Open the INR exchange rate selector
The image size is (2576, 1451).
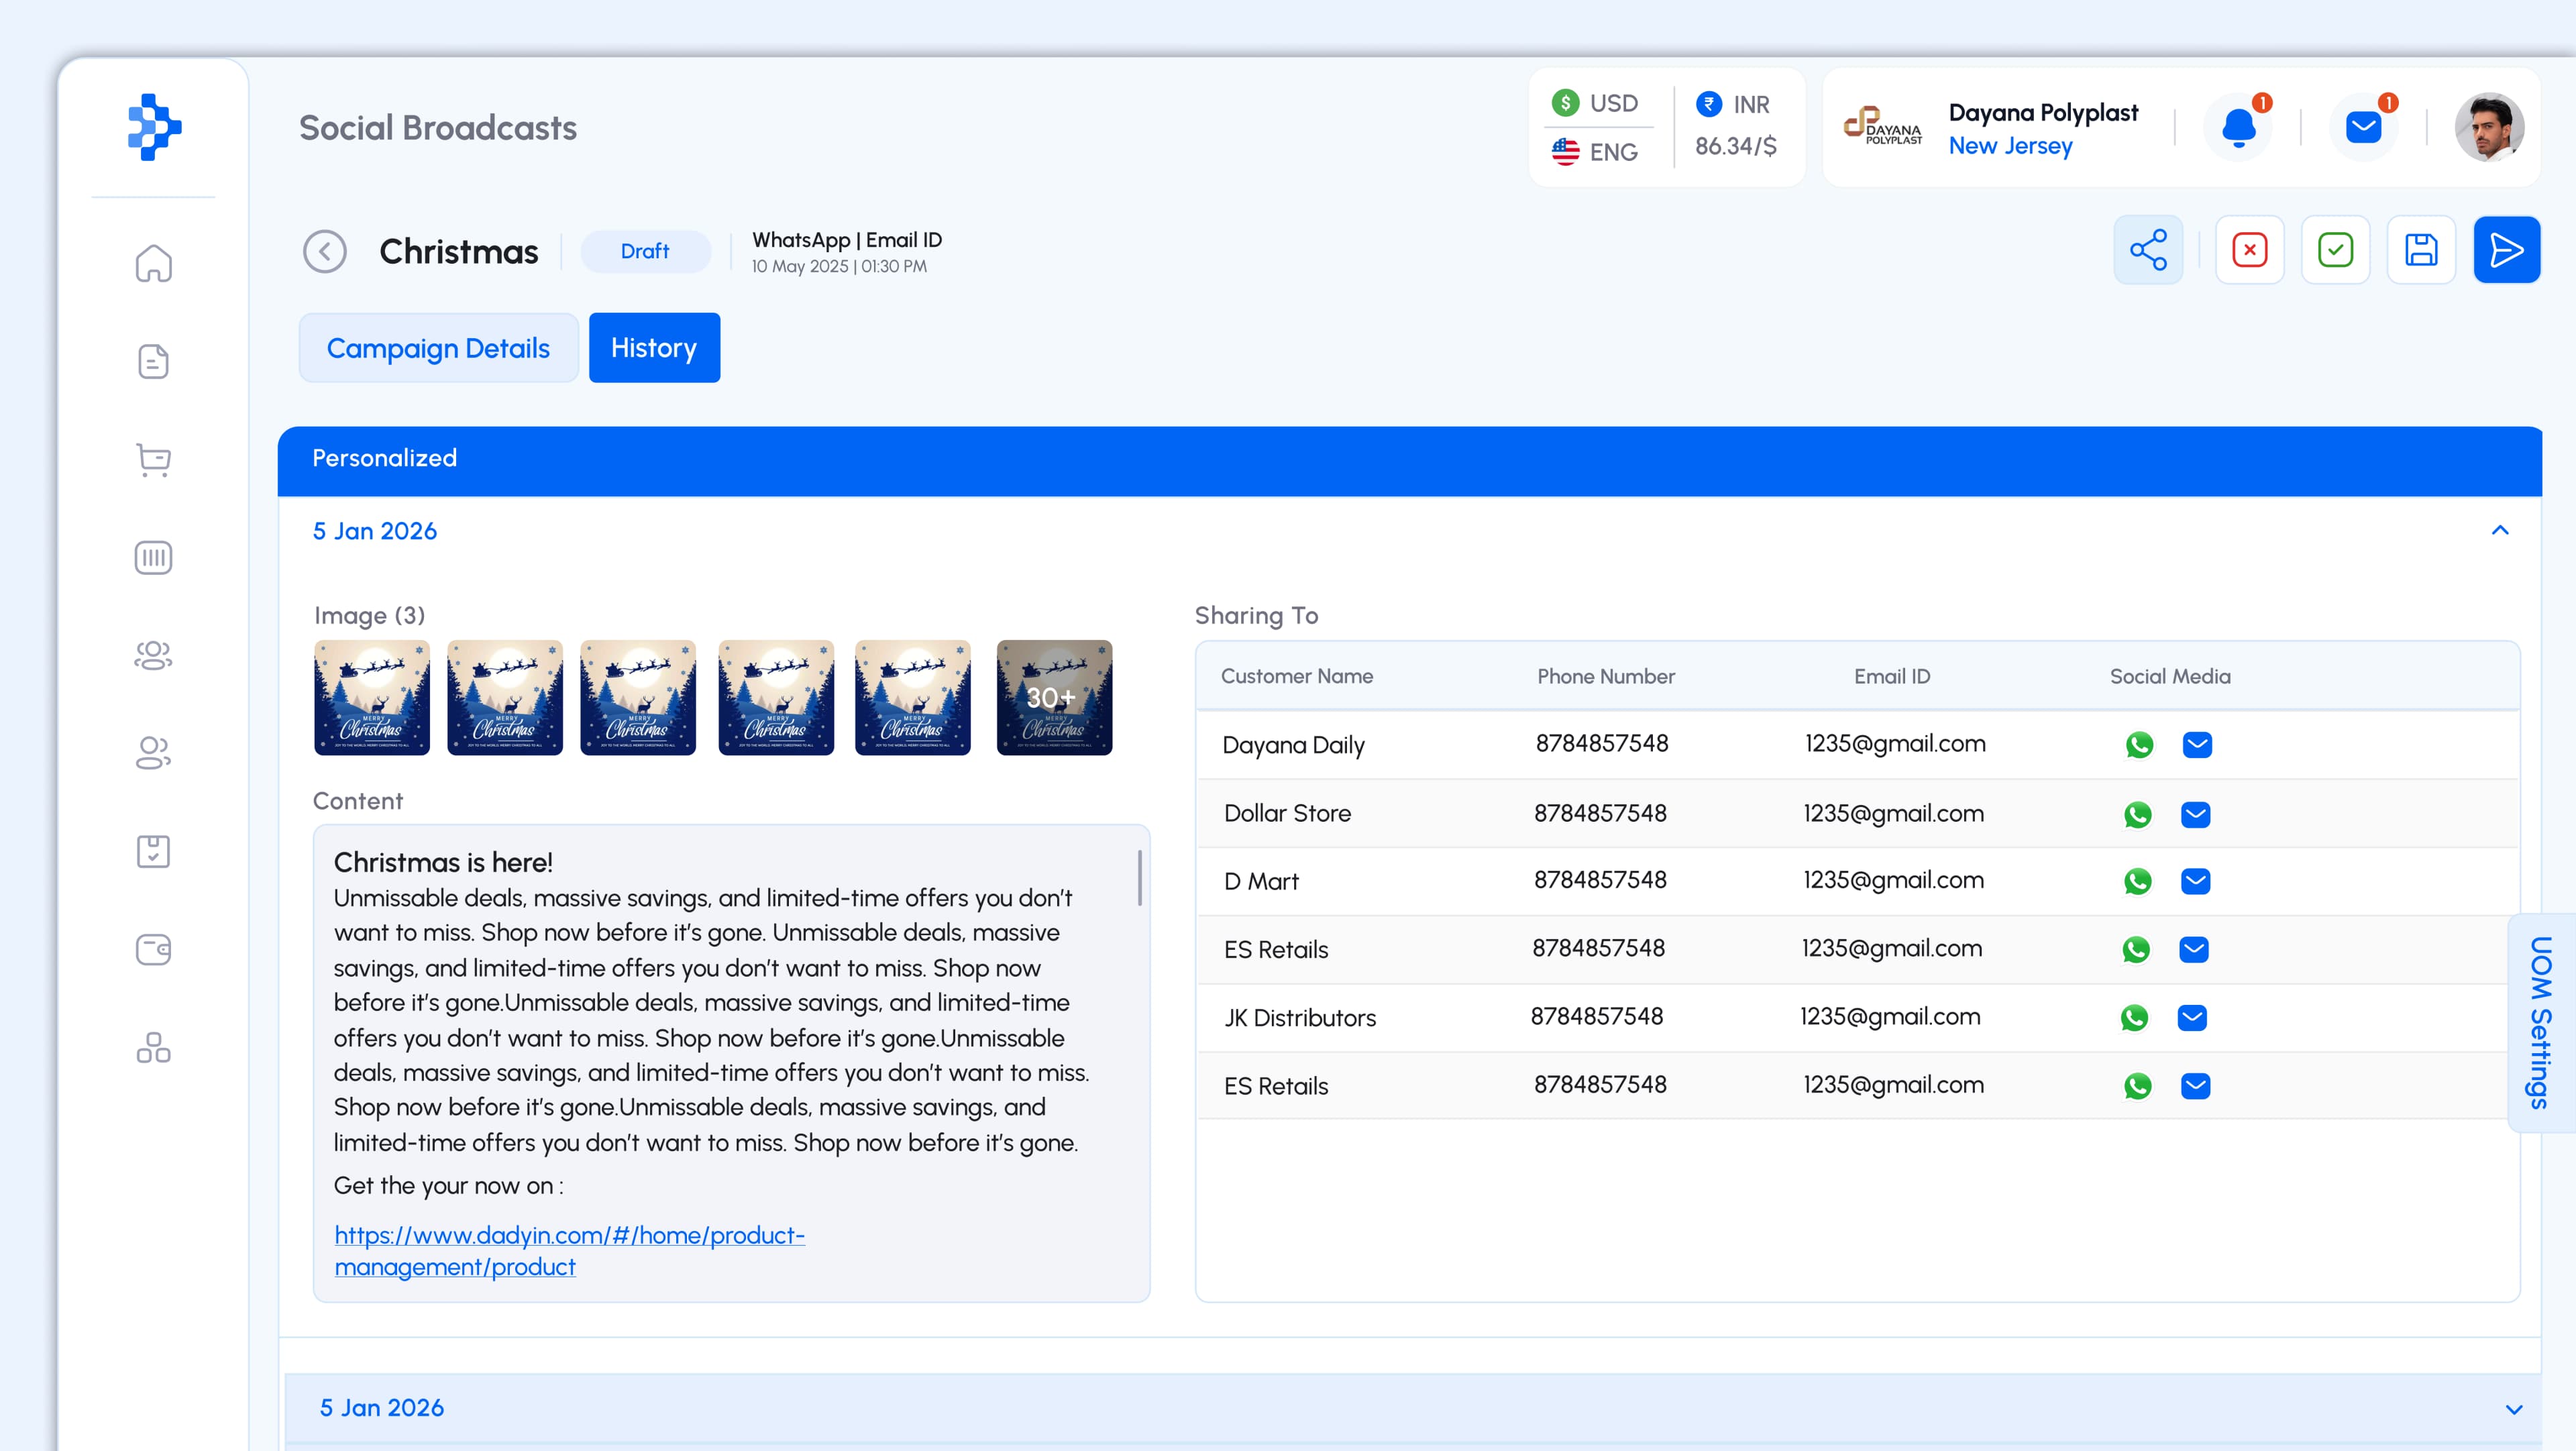pos(1736,125)
